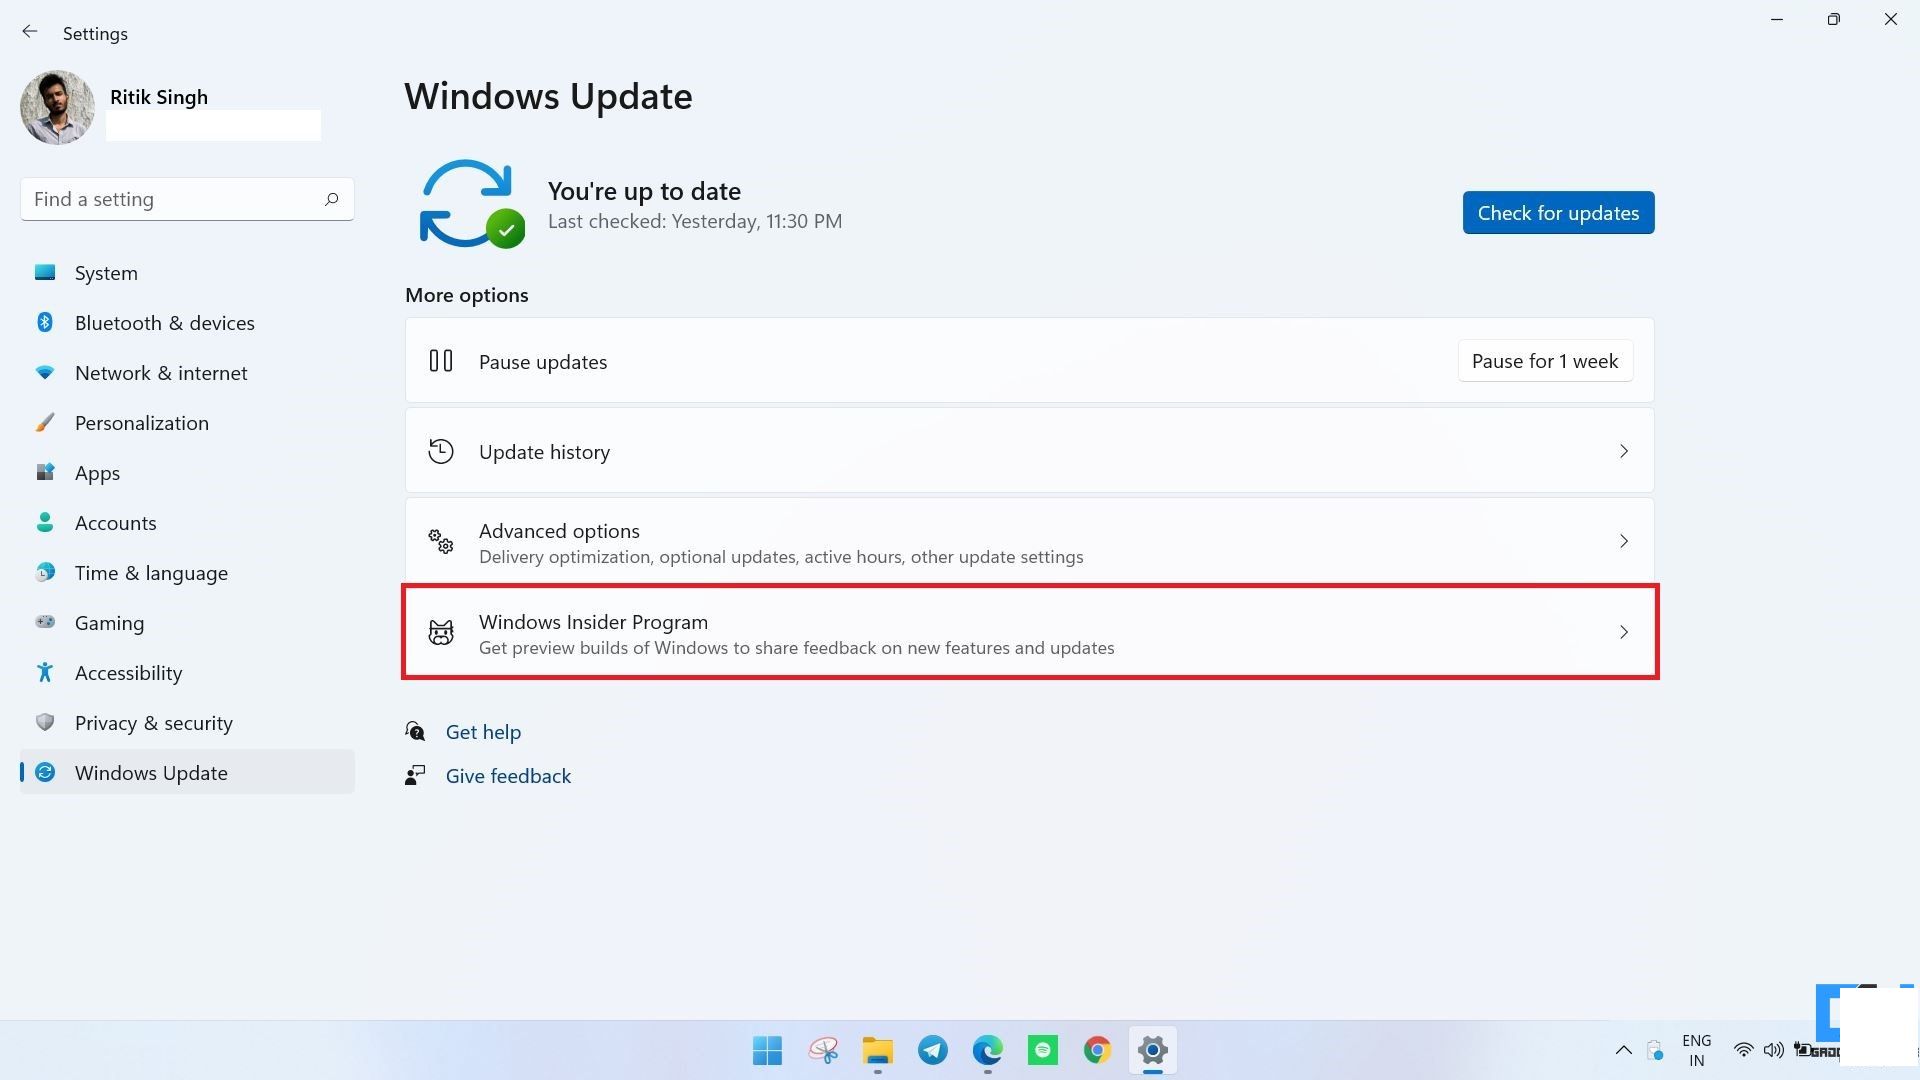Viewport: 1920px width, 1080px height.
Task: Click the Windows Insider Program option
Action: click(x=1029, y=632)
